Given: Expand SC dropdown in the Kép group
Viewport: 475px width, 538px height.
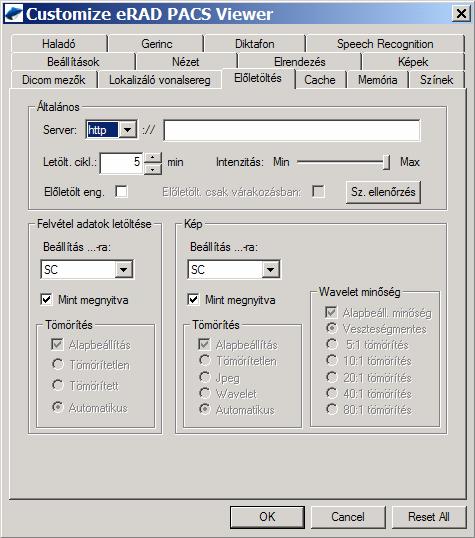Looking at the screenshot, I should click(x=270, y=270).
